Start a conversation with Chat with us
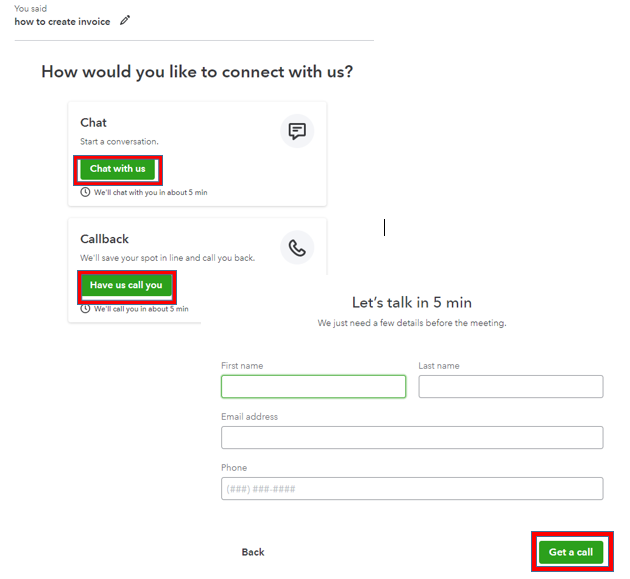 click(x=118, y=169)
